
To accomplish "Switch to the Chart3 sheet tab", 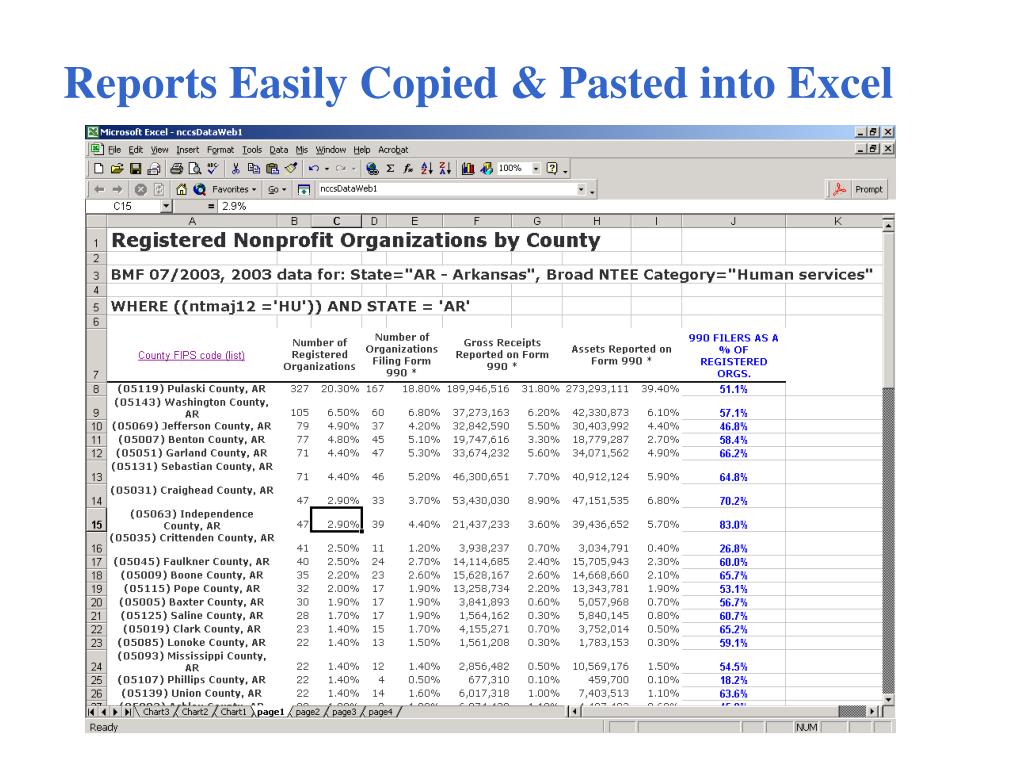I will point(155,712).
